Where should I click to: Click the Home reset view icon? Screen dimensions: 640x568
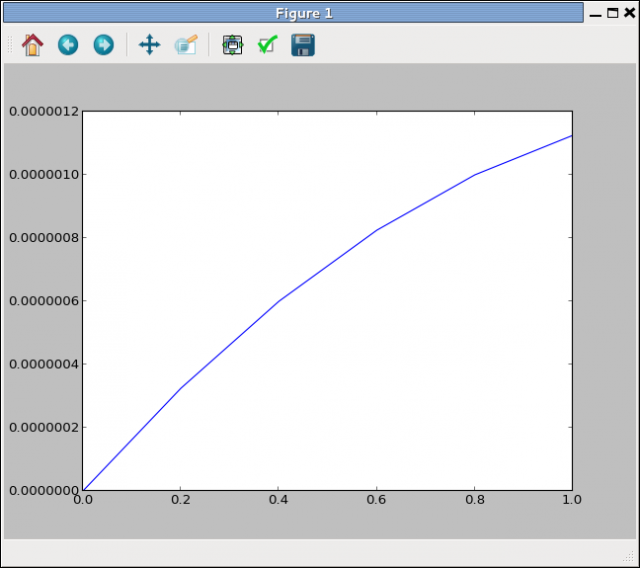point(33,45)
